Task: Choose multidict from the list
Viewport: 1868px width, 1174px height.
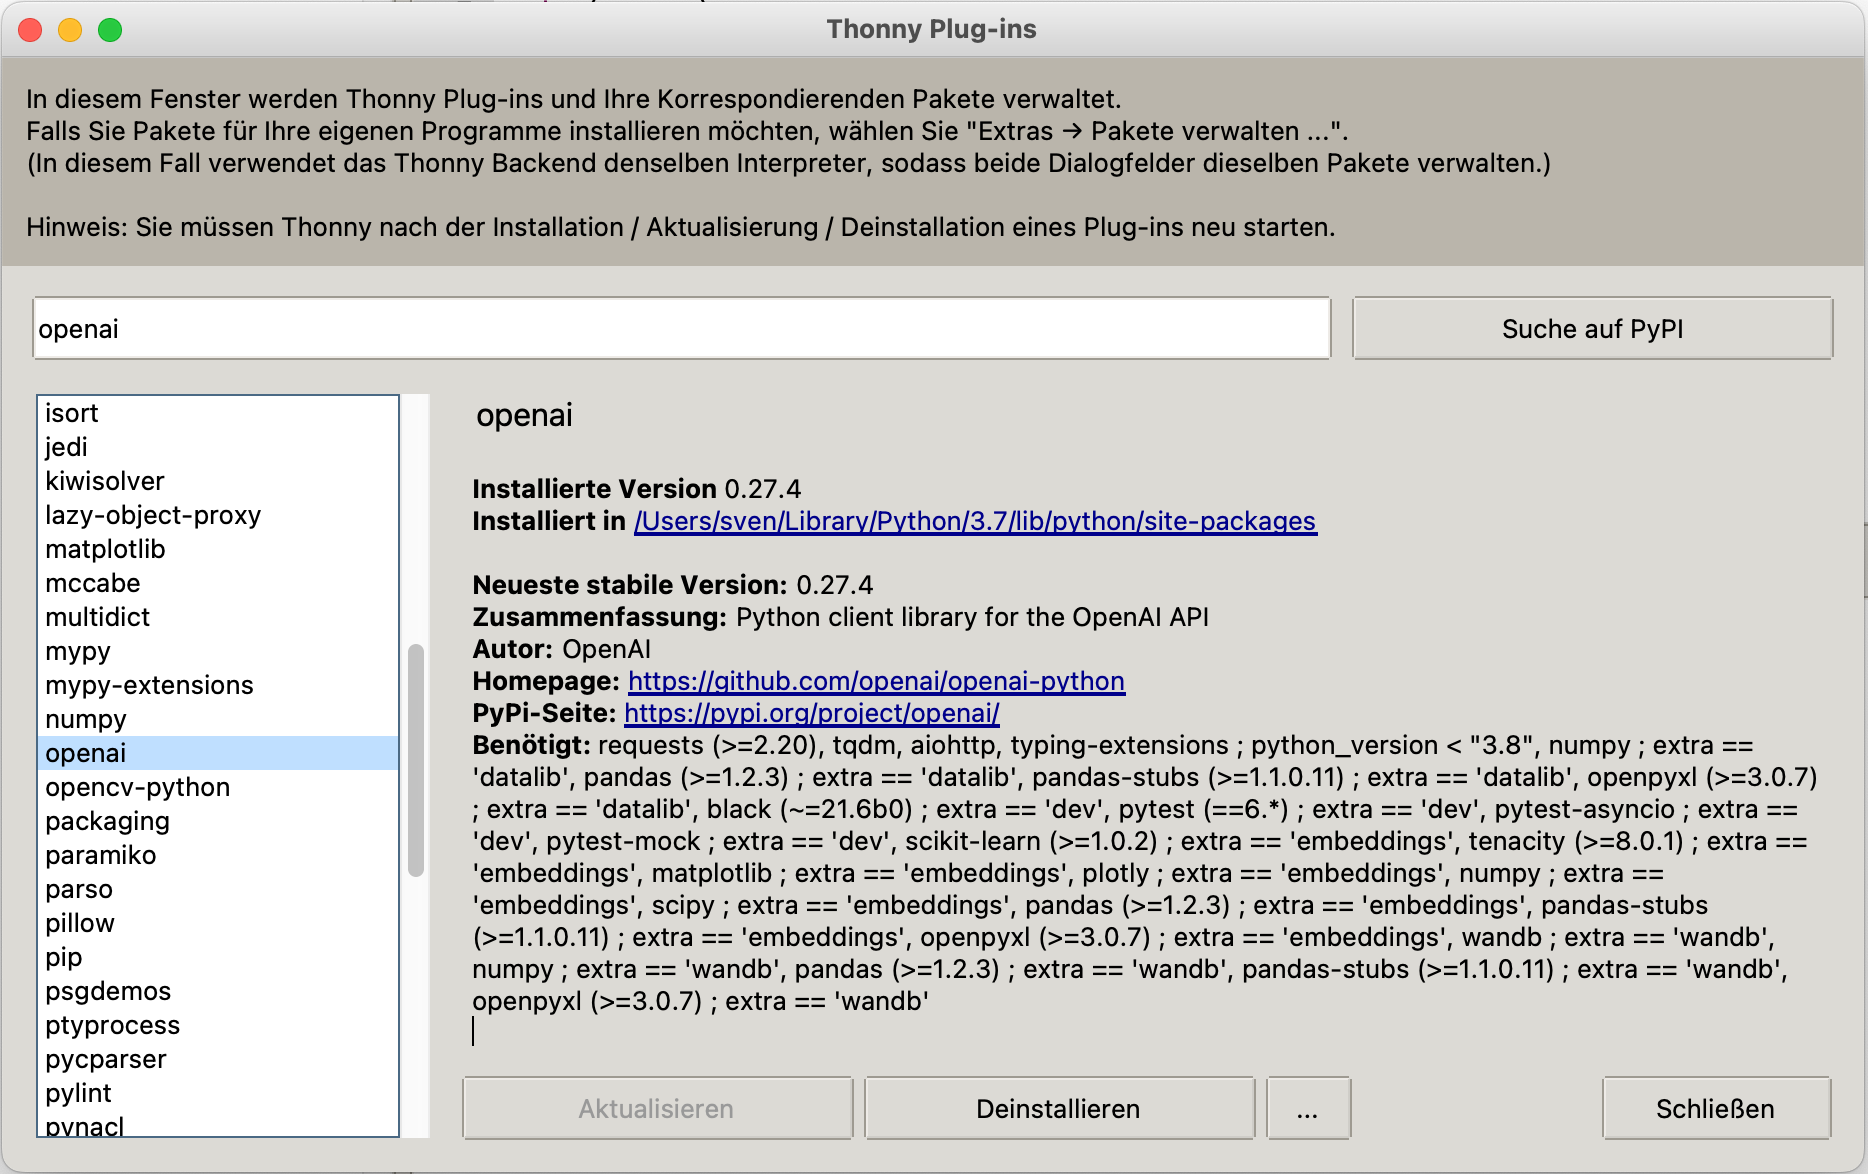Action: coord(218,617)
